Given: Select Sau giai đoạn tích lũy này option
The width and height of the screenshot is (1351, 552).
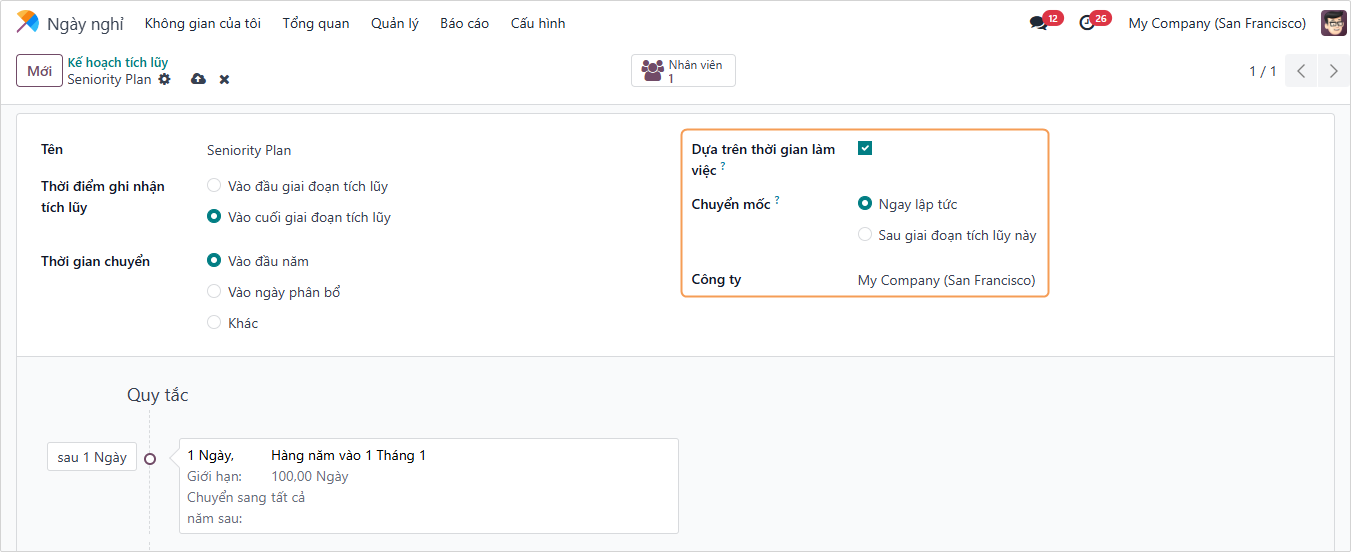Looking at the screenshot, I should 865,235.
